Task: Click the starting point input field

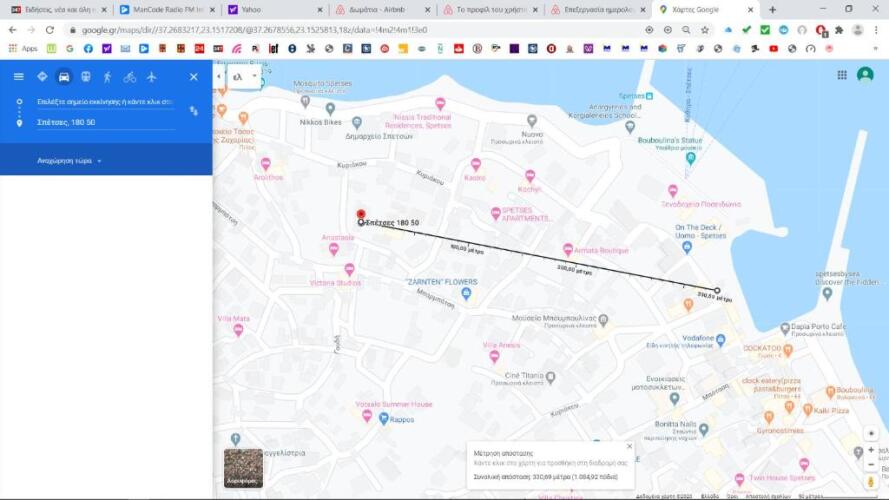Action: pyautogui.click(x=105, y=102)
